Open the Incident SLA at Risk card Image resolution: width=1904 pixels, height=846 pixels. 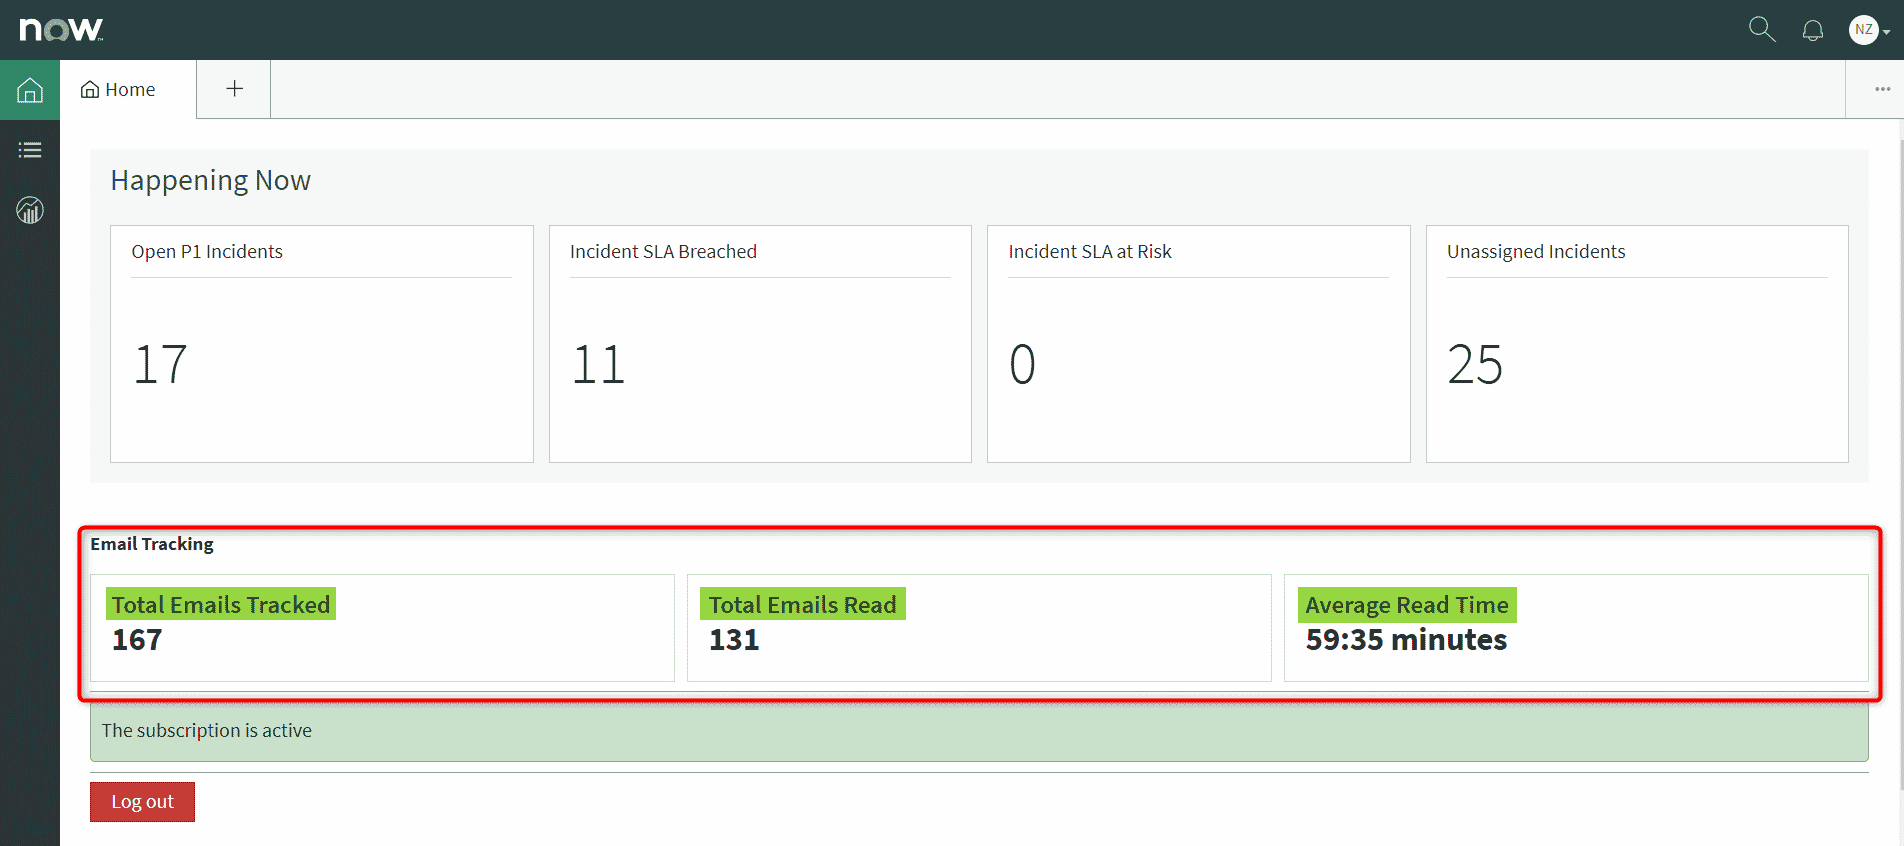(x=1198, y=343)
